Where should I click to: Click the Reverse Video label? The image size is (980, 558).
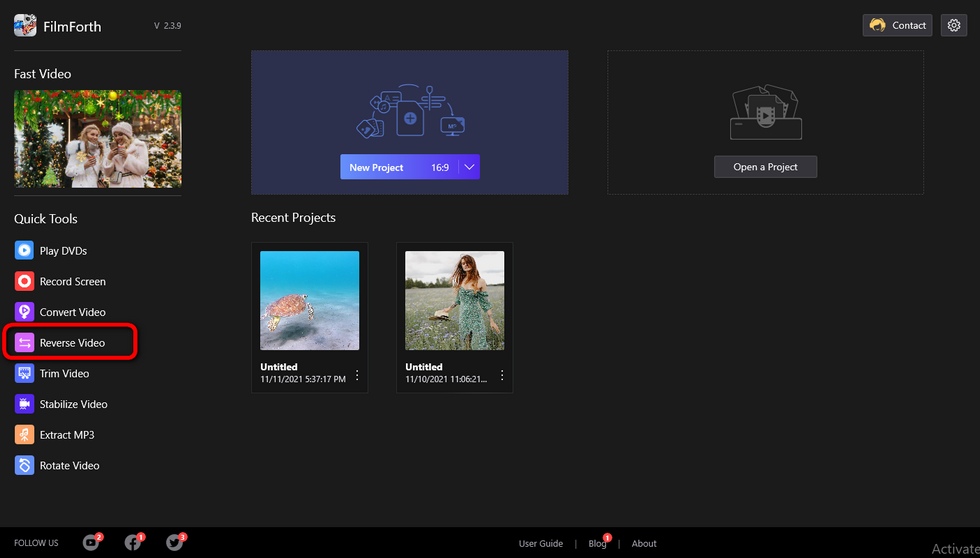(72, 342)
